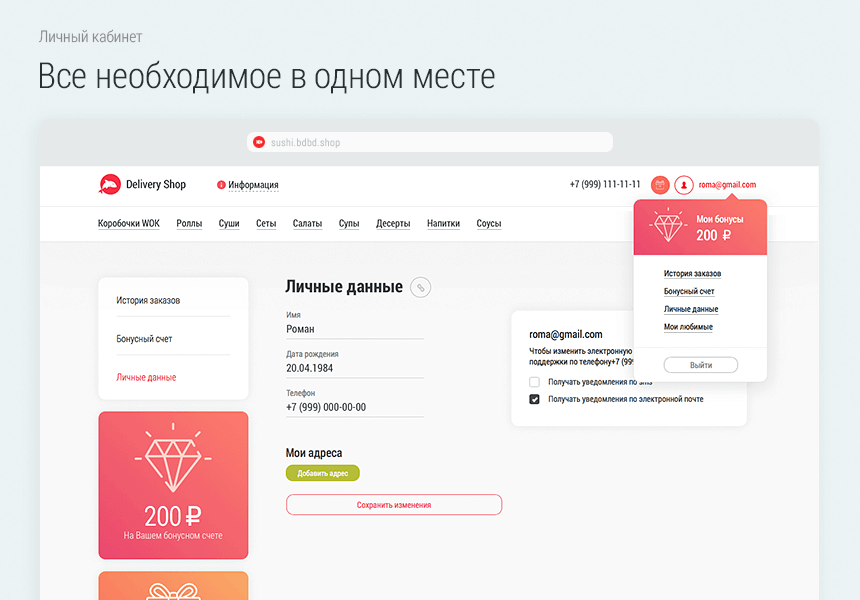
Task: Enable SMS notifications checkbox
Action: (x=534, y=381)
